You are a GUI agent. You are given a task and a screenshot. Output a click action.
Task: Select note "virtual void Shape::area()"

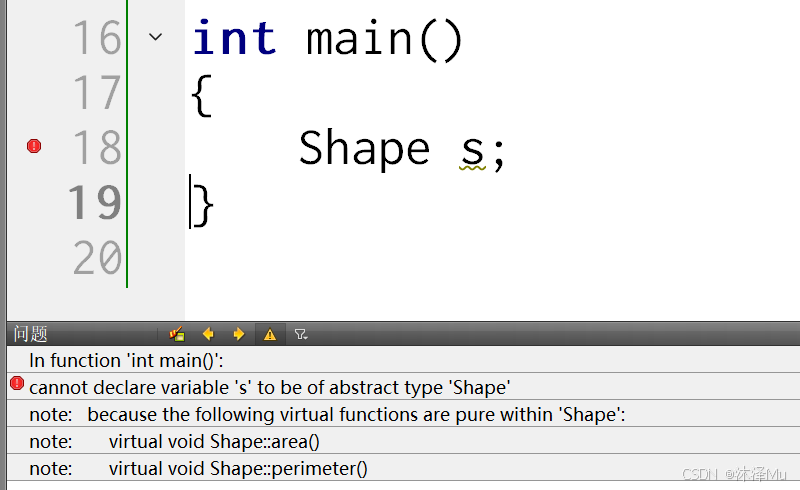[x=403, y=441]
